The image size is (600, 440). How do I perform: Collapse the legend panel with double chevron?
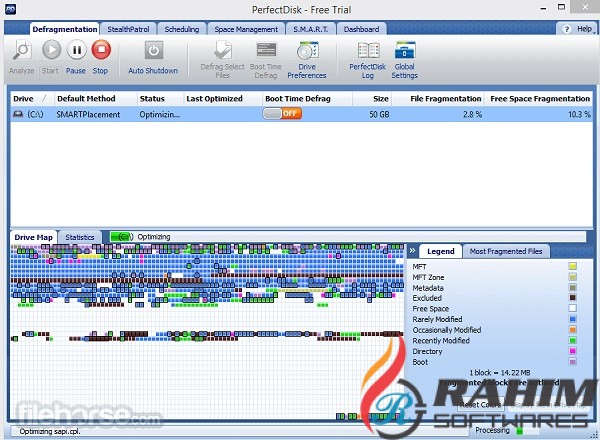pos(412,251)
